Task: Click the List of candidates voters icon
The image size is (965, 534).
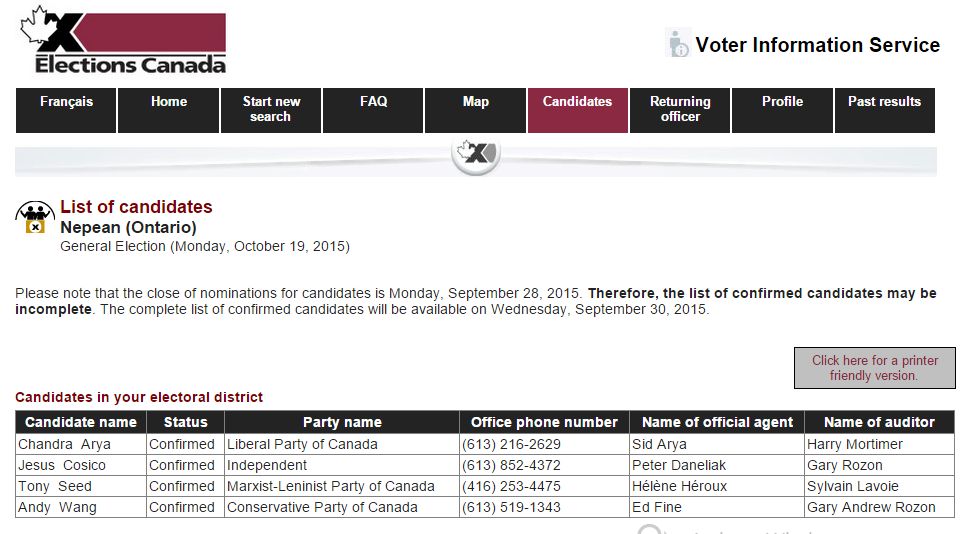Action: [35, 217]
